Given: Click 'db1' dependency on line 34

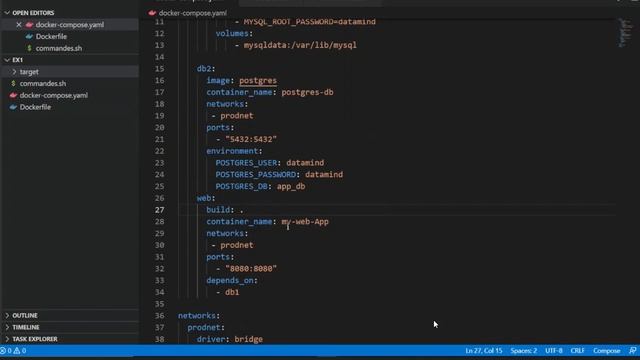Looking at the screenshot, I should pos(232,292).
